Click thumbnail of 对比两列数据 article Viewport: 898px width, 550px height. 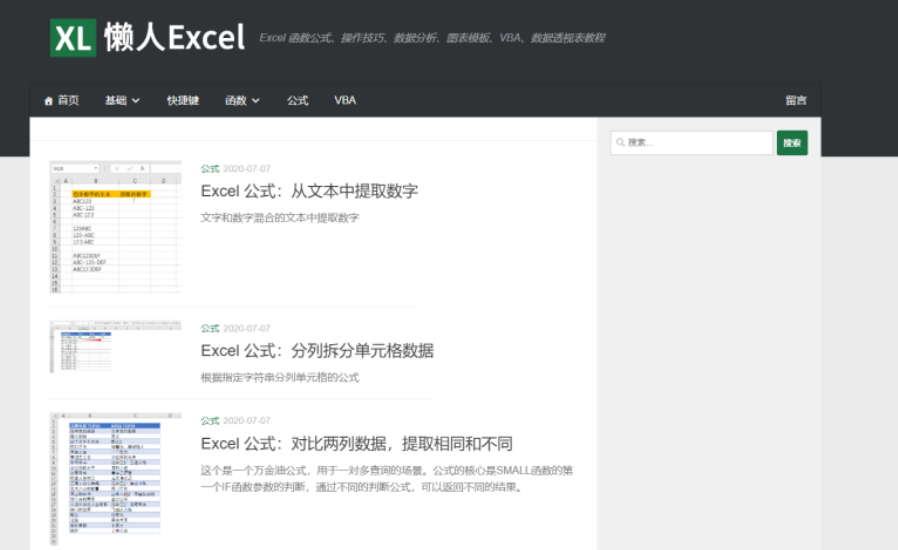click(115, 473)
